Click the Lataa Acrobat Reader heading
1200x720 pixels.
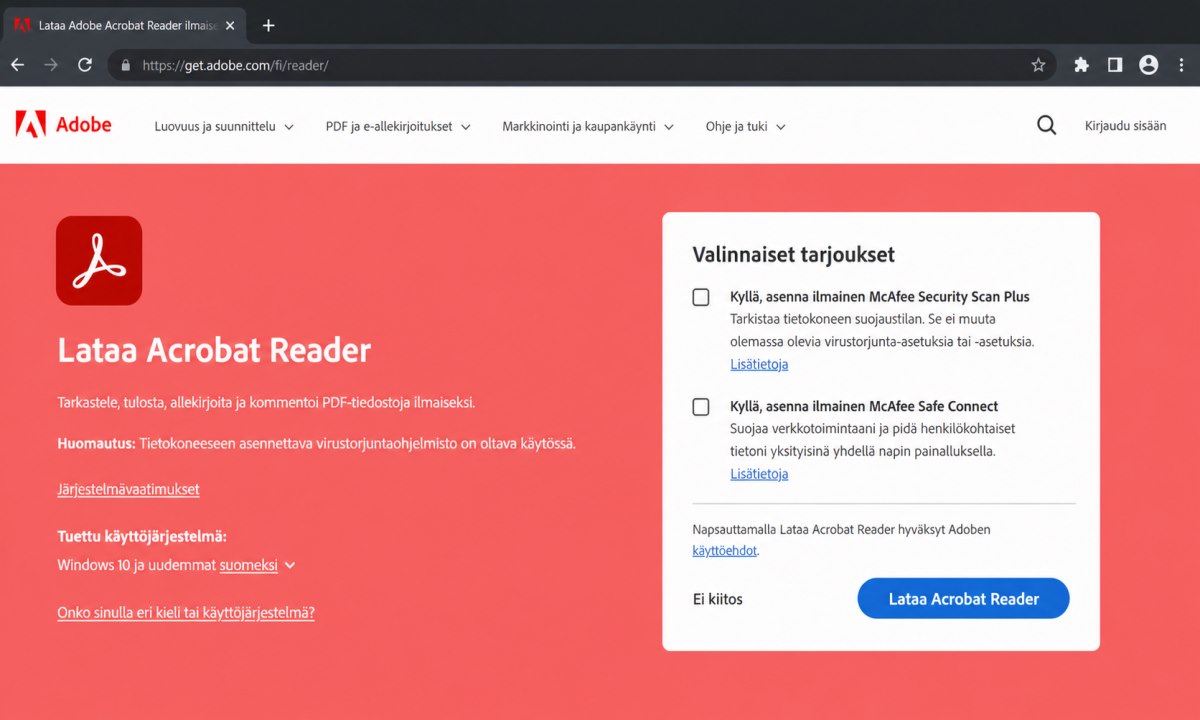(x=214, y=350)
